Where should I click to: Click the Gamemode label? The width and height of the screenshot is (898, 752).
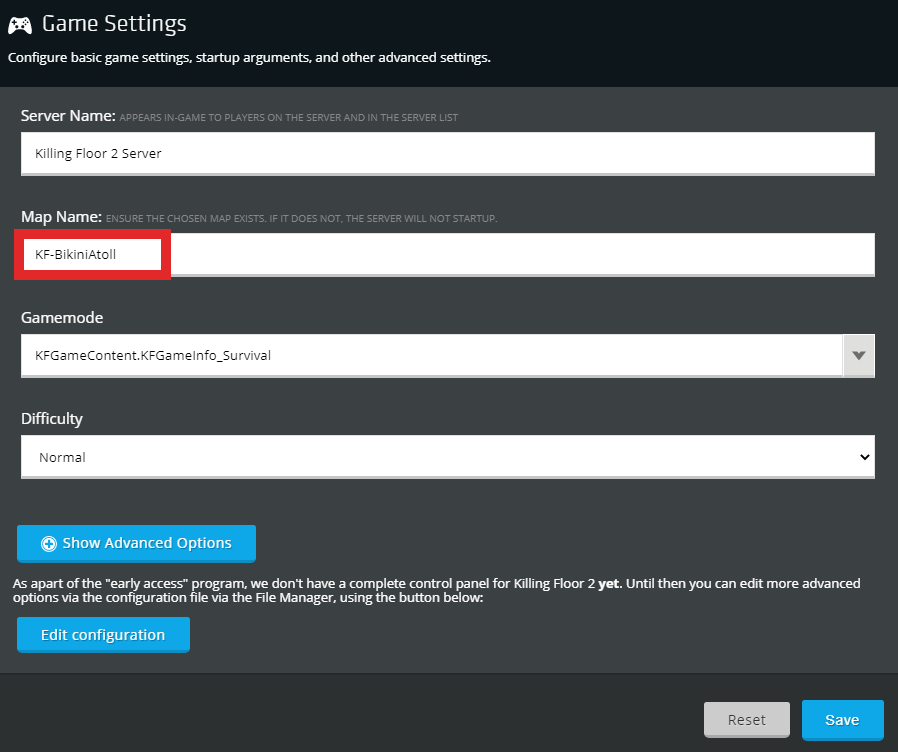coord(62,317)
